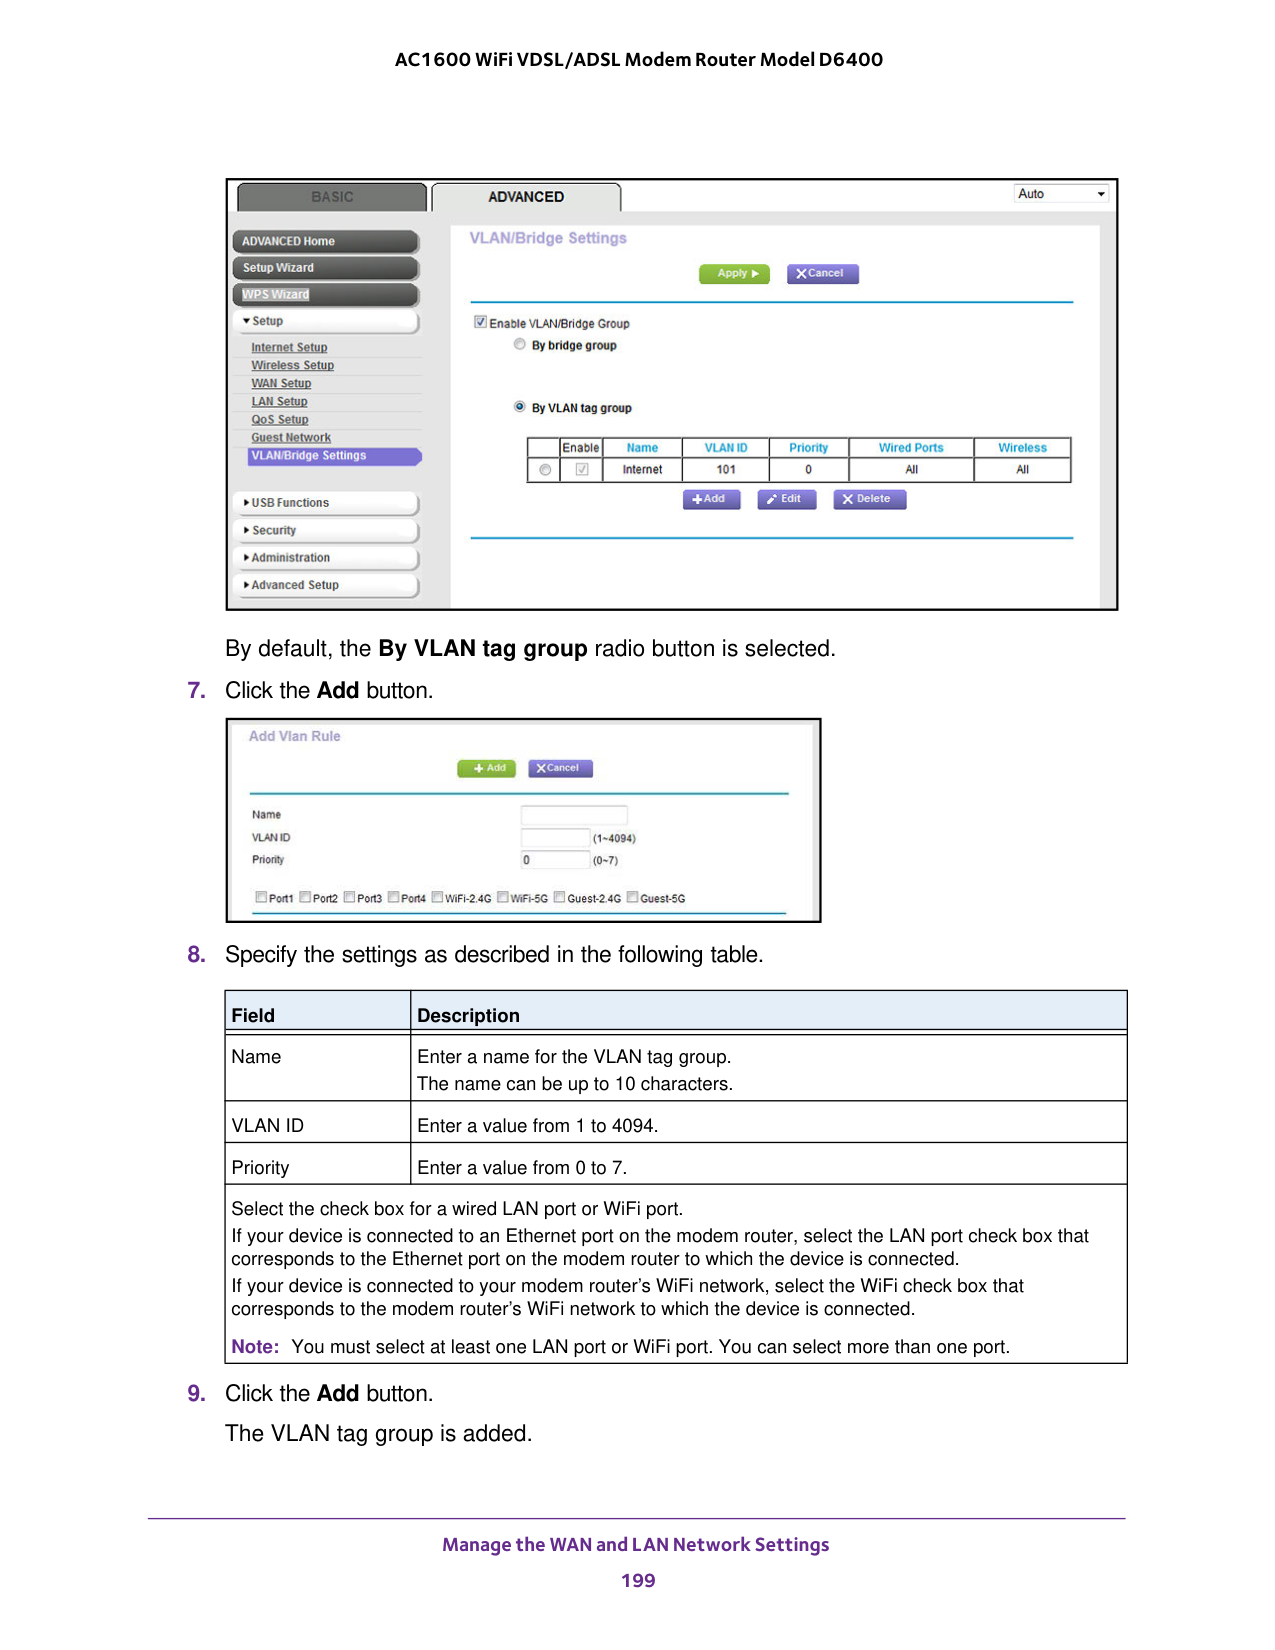This screenshot has width=1275, height=1650.
Task: Expand the USB Functions section
Action: tap(290, 503)
